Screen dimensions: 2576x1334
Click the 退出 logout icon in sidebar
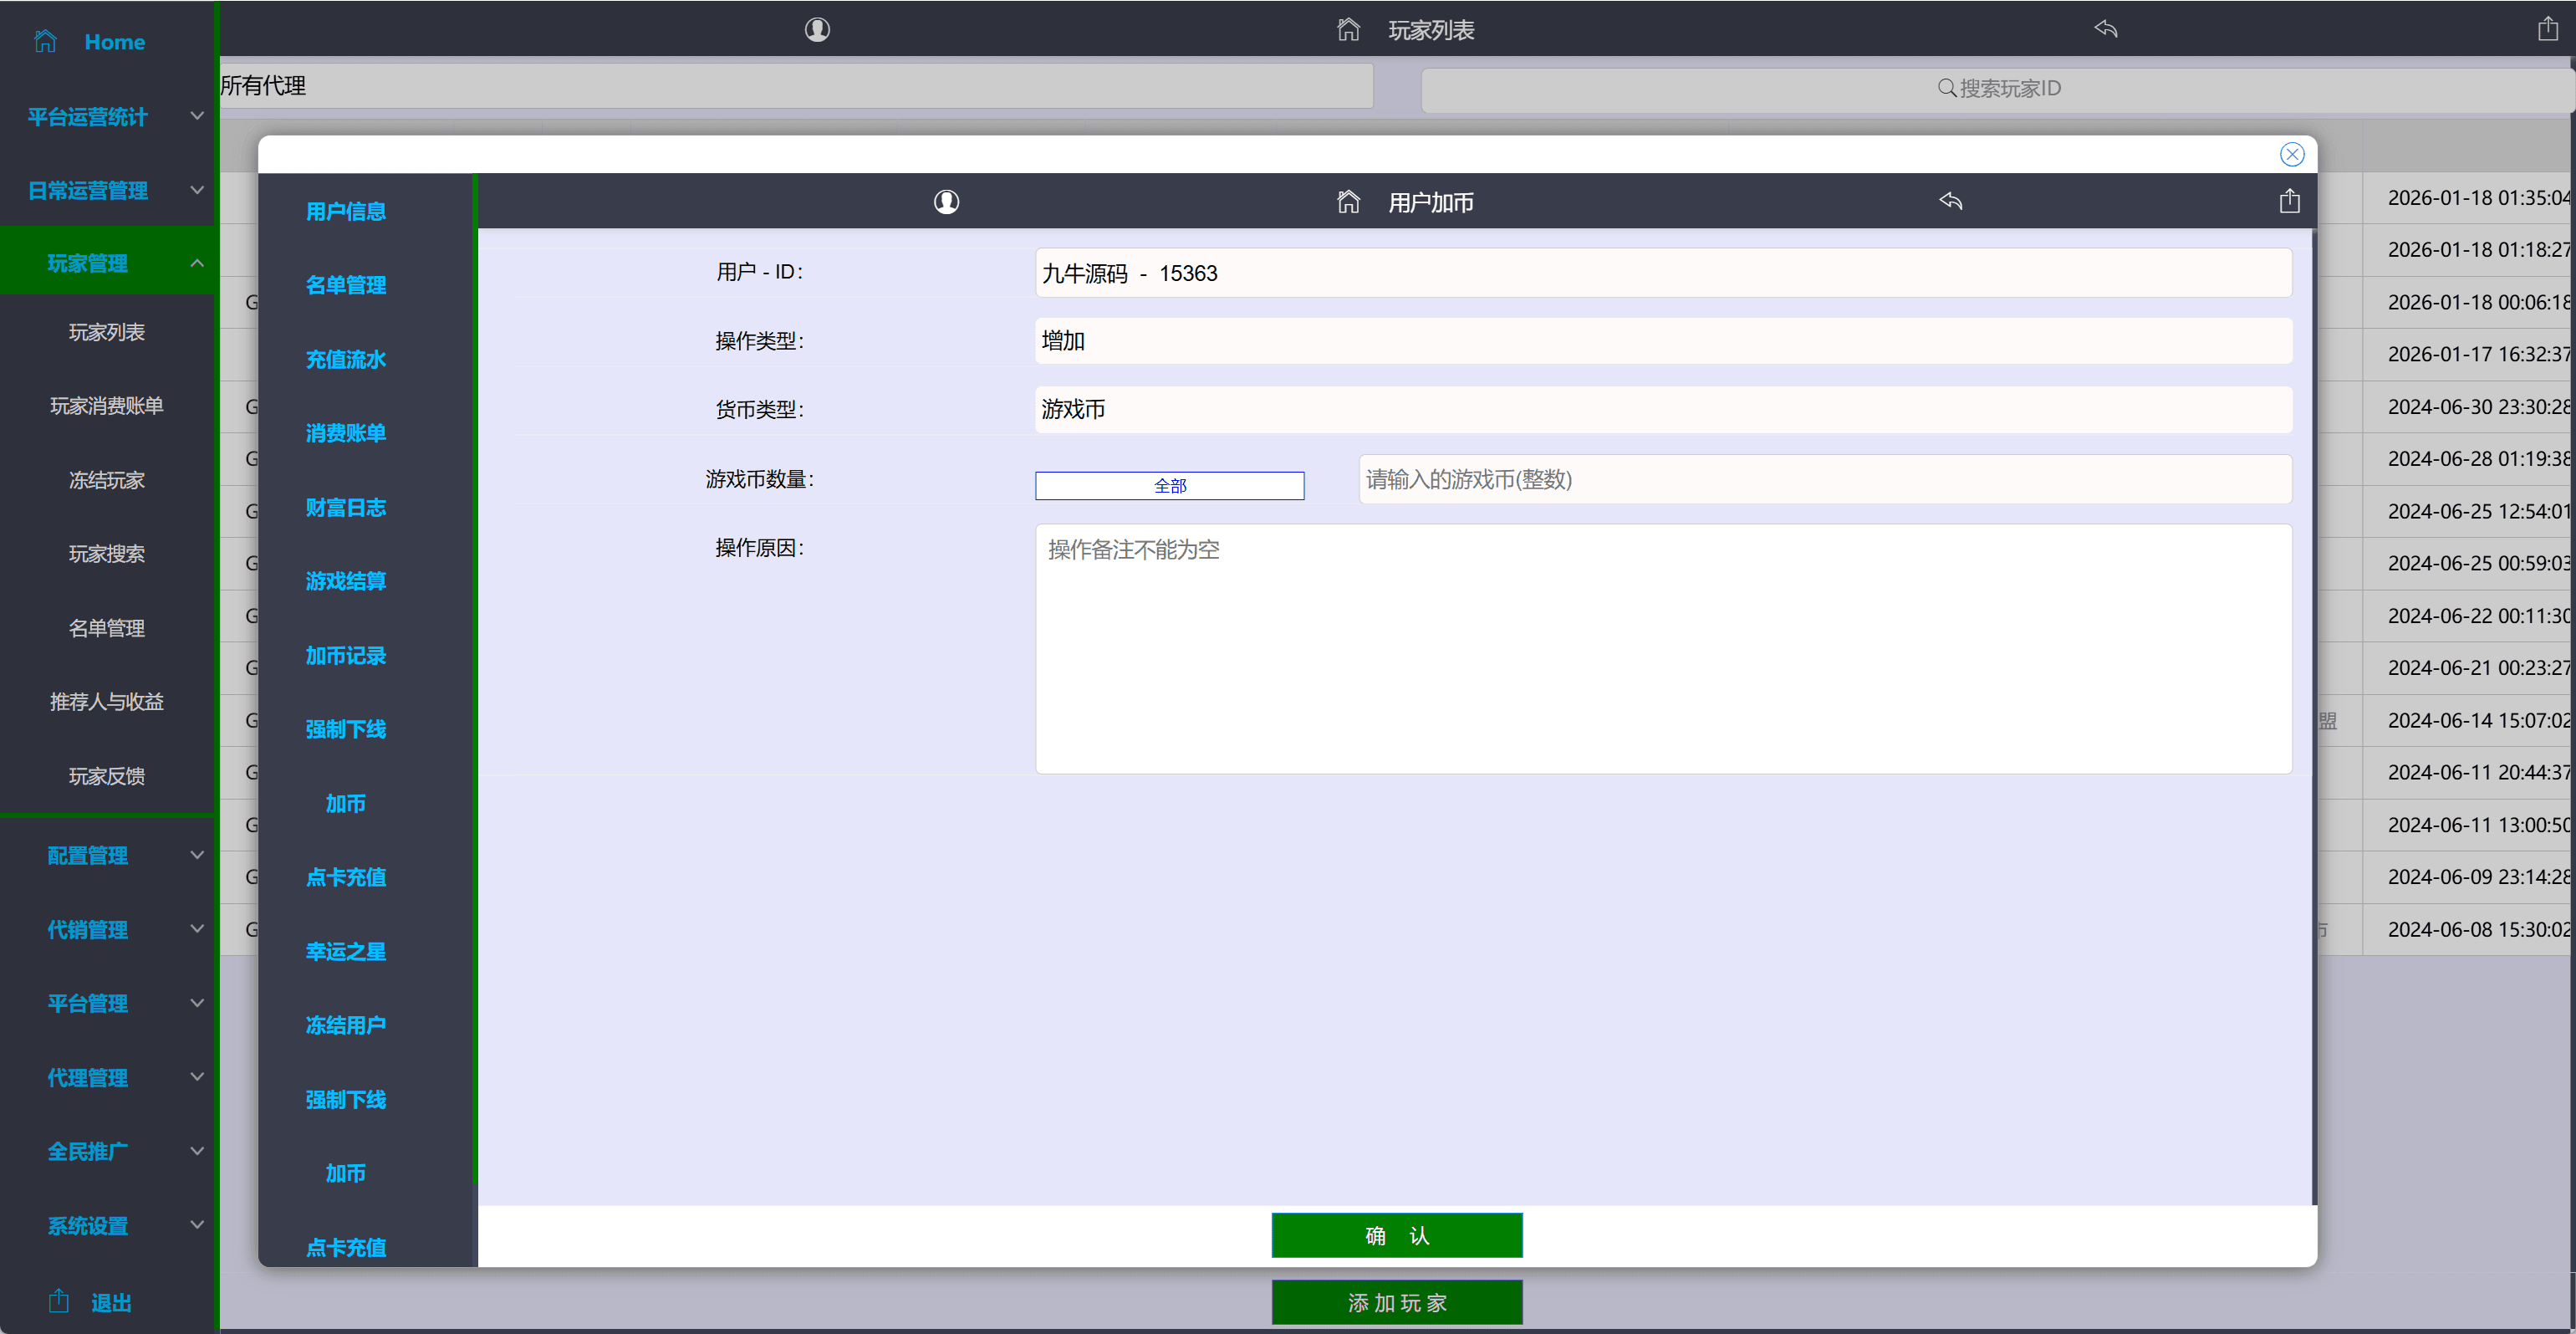click(x=59, y=1301)
